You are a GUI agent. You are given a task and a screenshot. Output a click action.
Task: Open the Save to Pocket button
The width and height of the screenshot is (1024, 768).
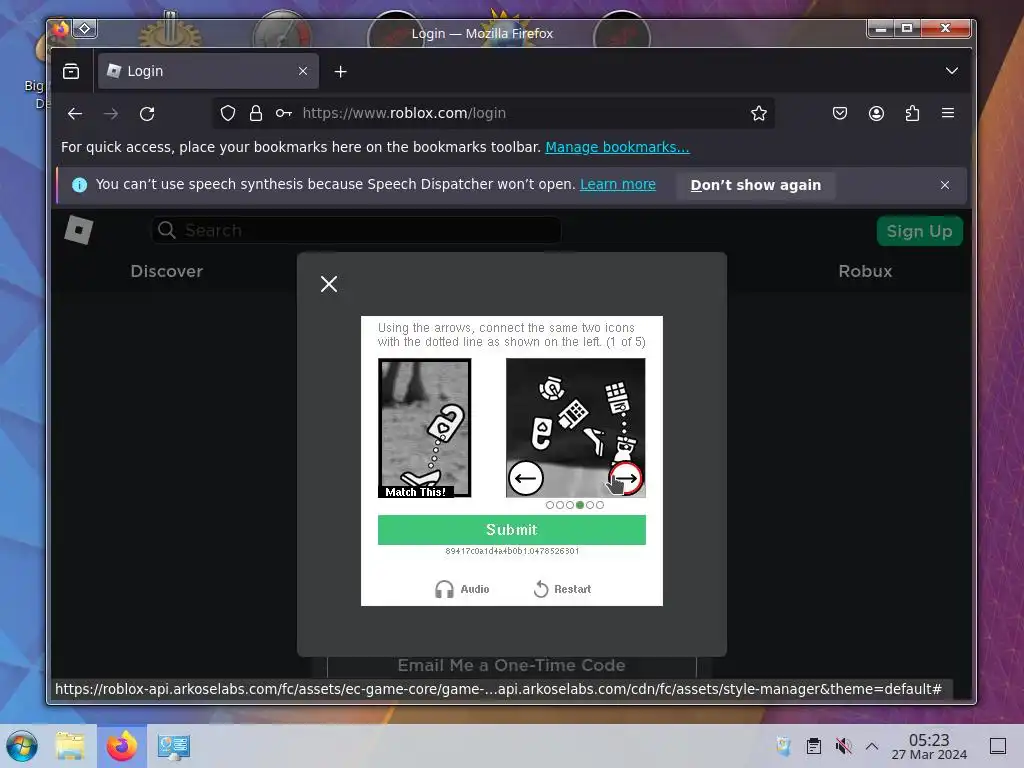click(x=840, y=114)
